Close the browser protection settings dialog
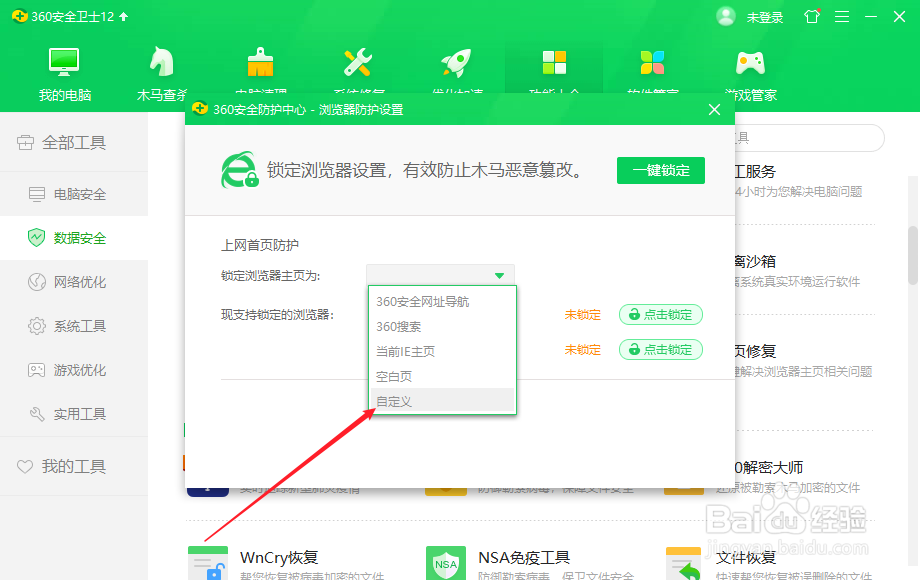This screenshot has width=920, height=580. point(714,110)
